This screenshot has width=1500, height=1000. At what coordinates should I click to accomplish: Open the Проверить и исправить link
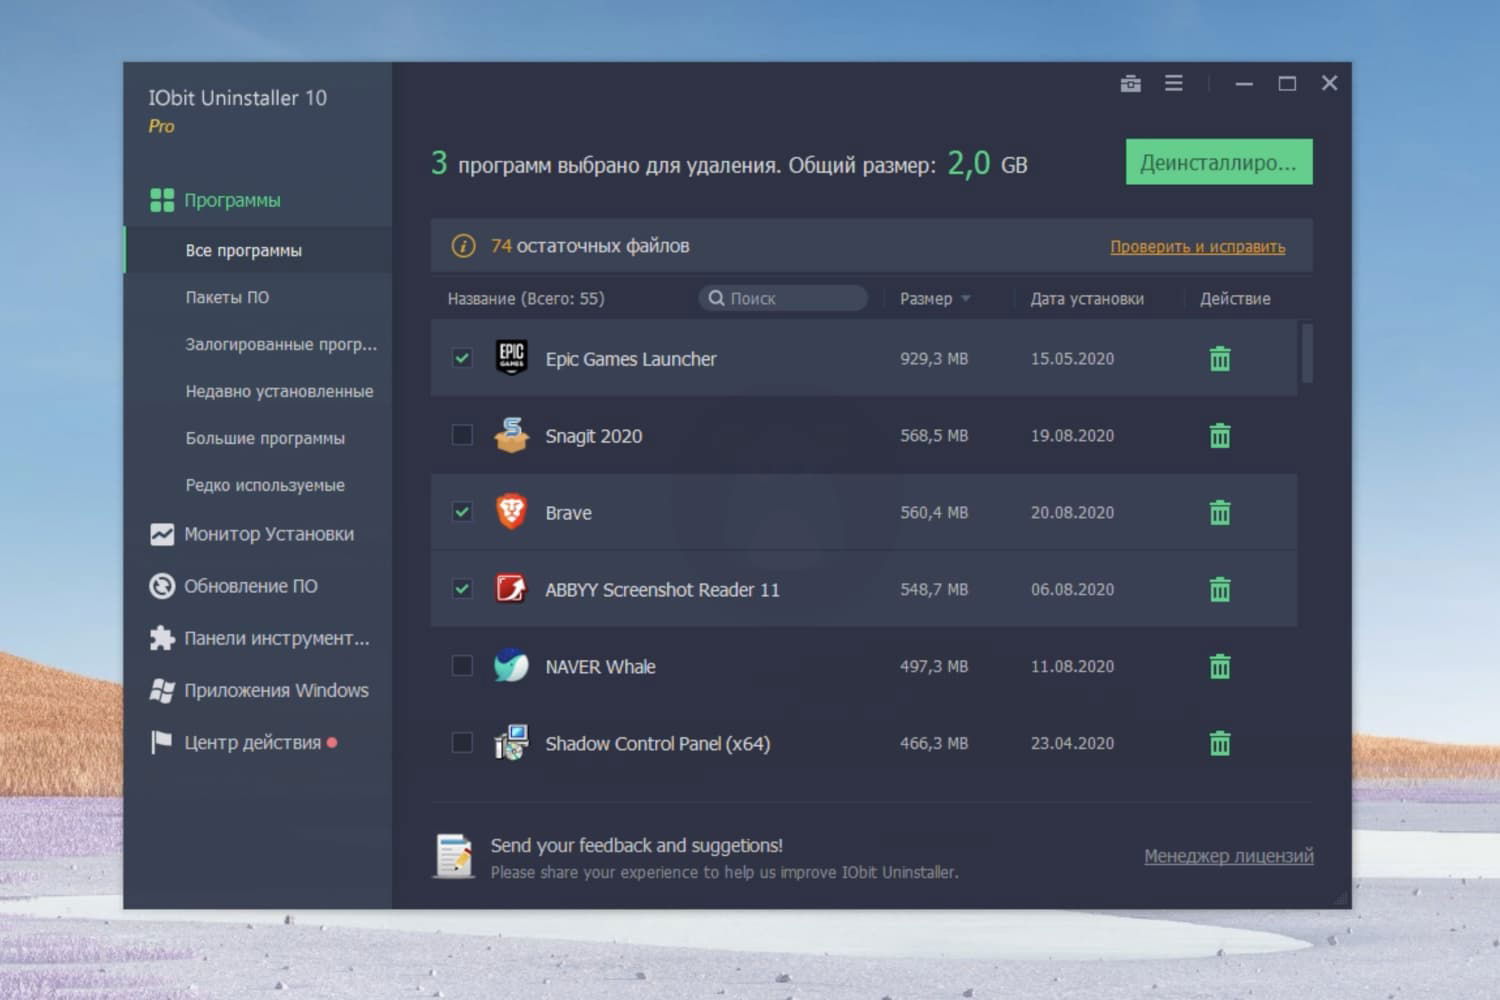pos(1197,245)
